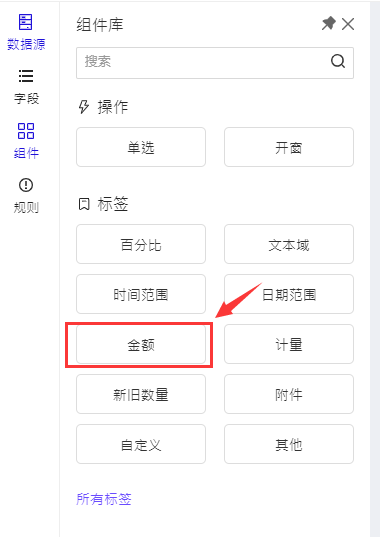Focus the 搜索 search field

215,63
